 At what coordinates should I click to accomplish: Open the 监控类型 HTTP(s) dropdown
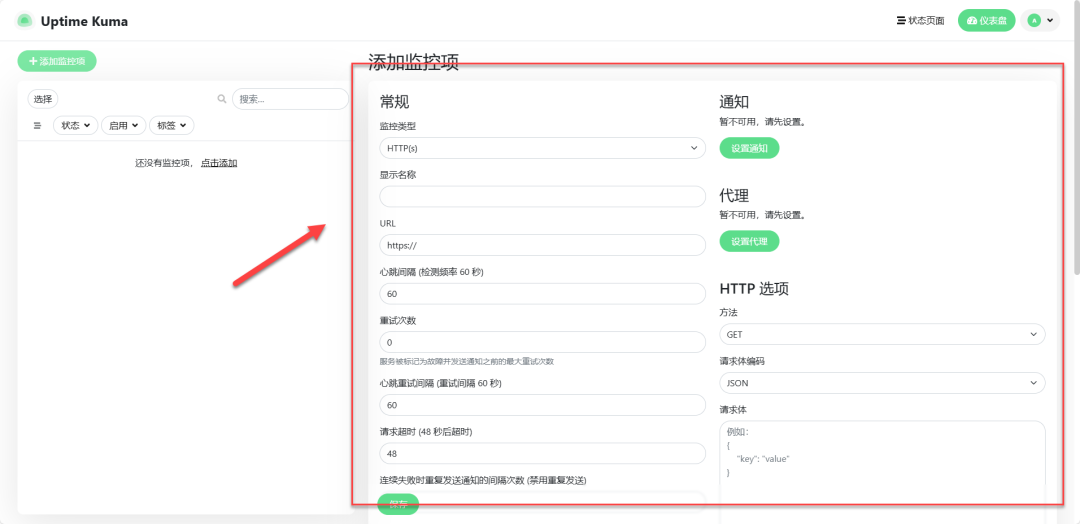click(543, 148)
